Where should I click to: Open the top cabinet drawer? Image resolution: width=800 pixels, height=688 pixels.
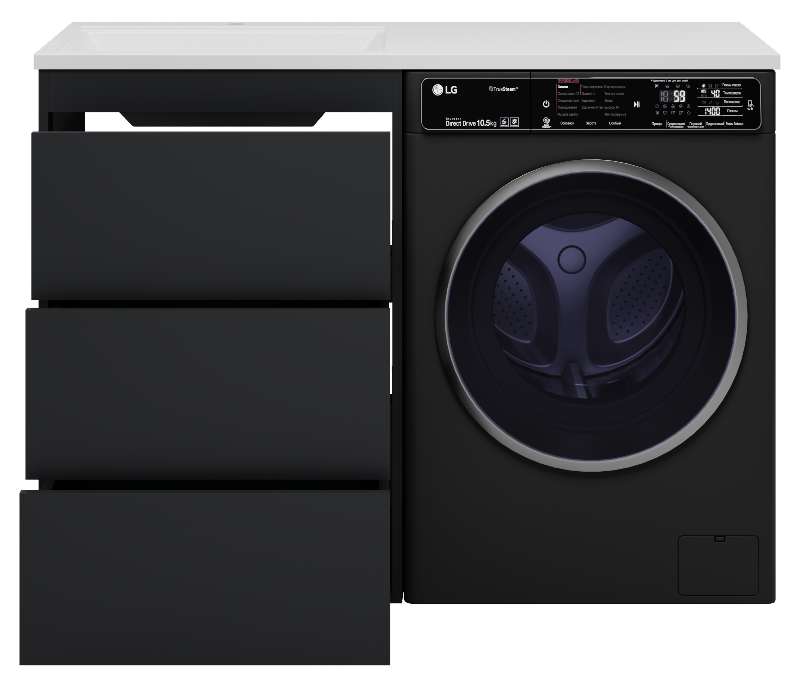tap(211, 214)
